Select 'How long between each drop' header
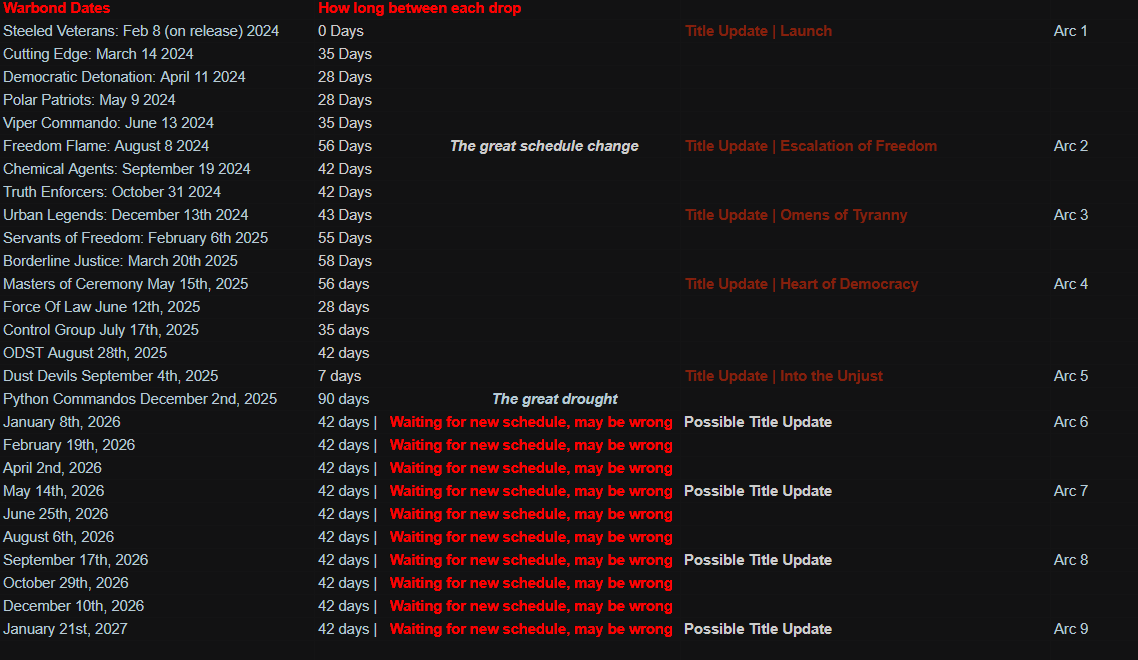 tap(419, 8)
